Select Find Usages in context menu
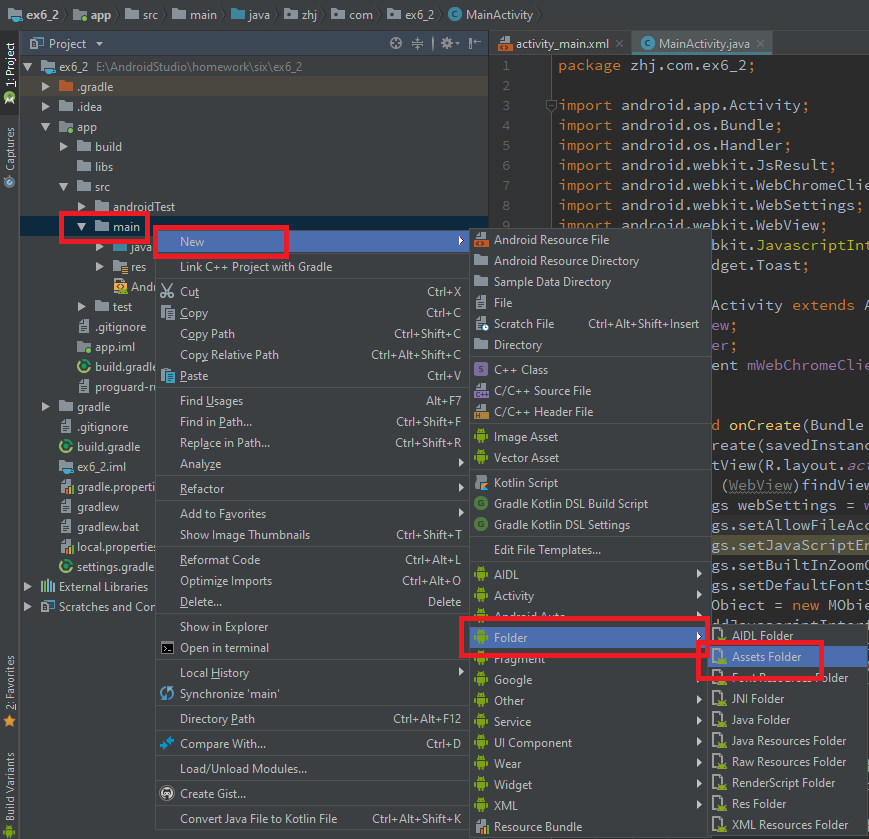Image resolution: width=869 pixels, height=839 pixels. tap(313, 401)
